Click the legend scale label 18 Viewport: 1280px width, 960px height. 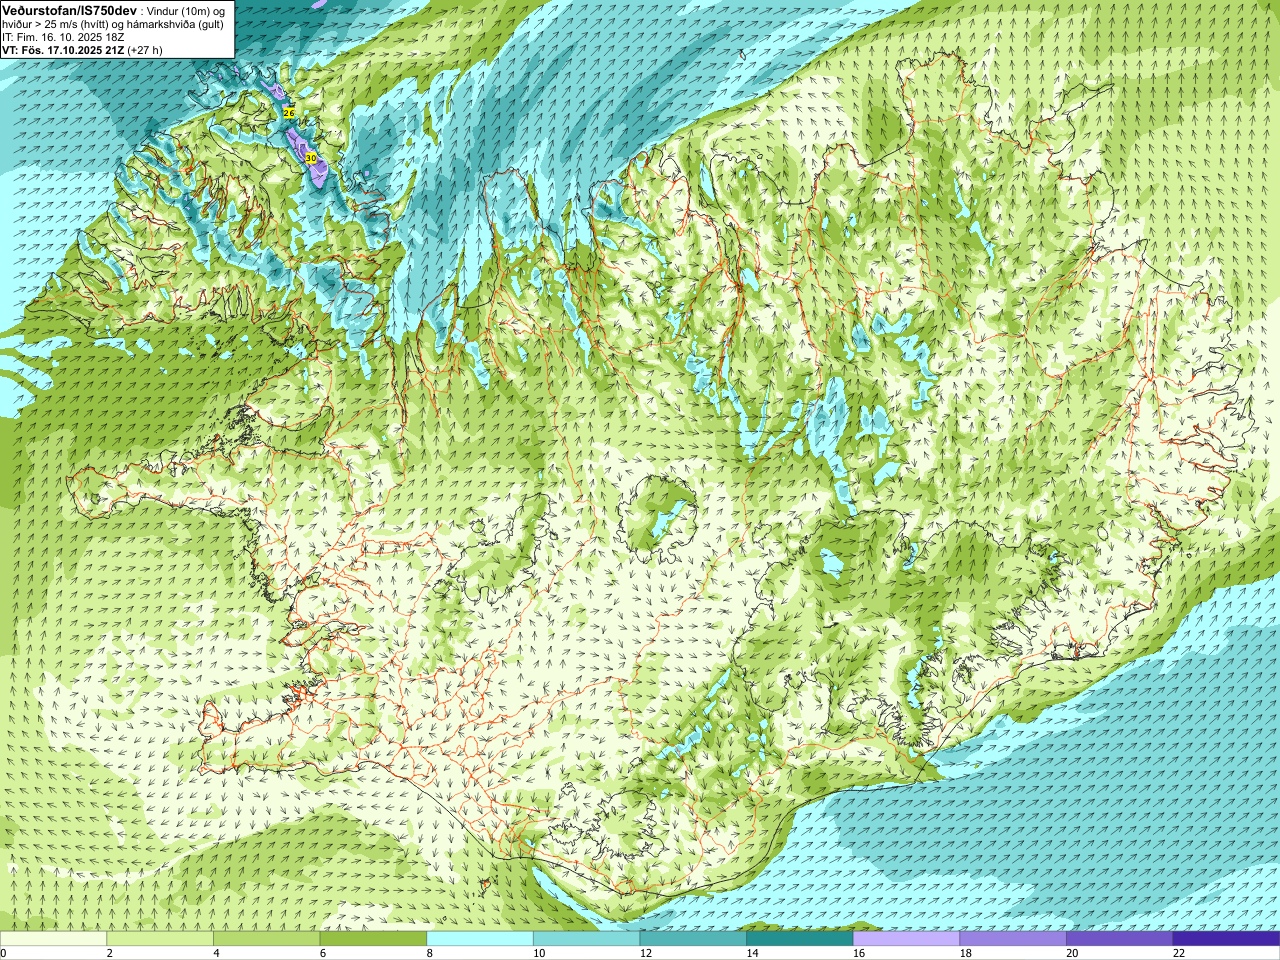tap(965, 953)
